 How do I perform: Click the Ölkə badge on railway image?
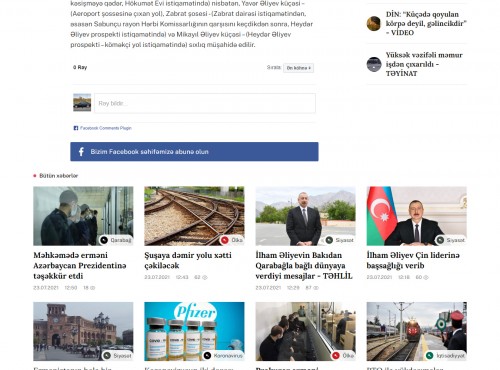click(x=232, y=240)
